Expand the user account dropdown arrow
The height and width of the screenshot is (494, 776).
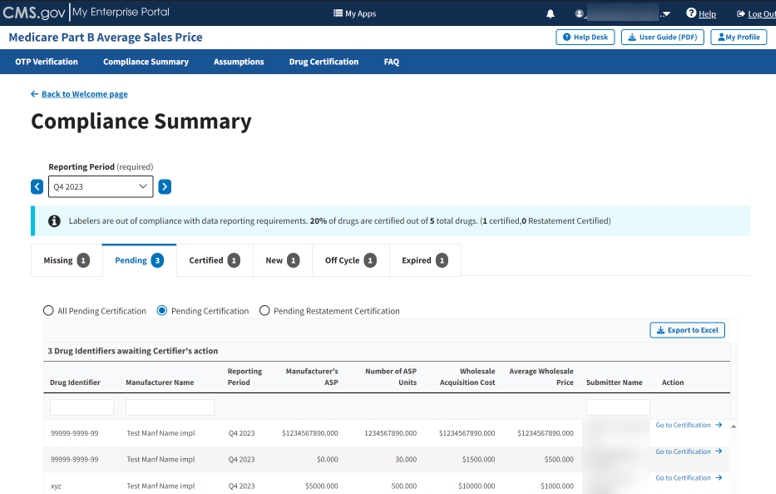(x=666, y=14)
